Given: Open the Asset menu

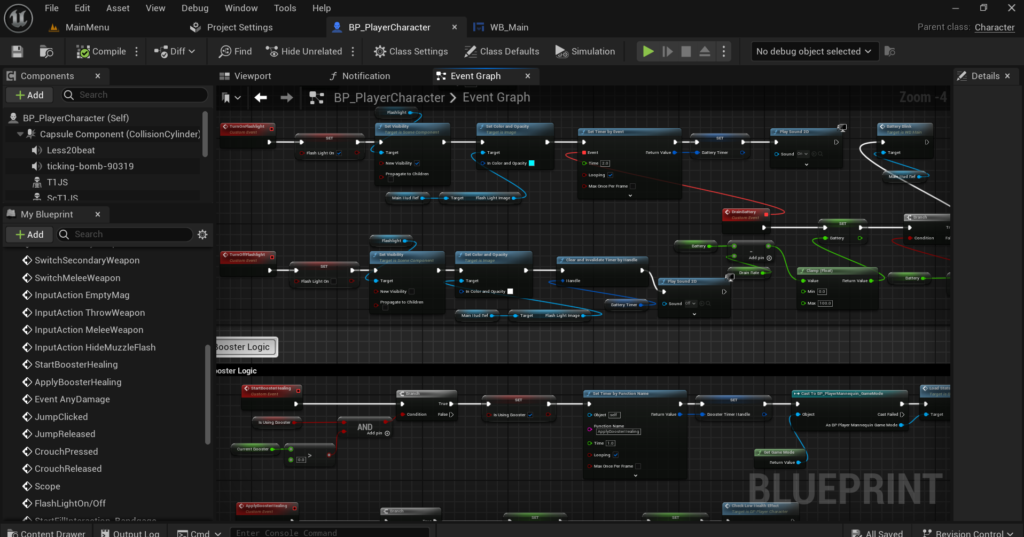Looking at the screenshot, I should point(118,8).
